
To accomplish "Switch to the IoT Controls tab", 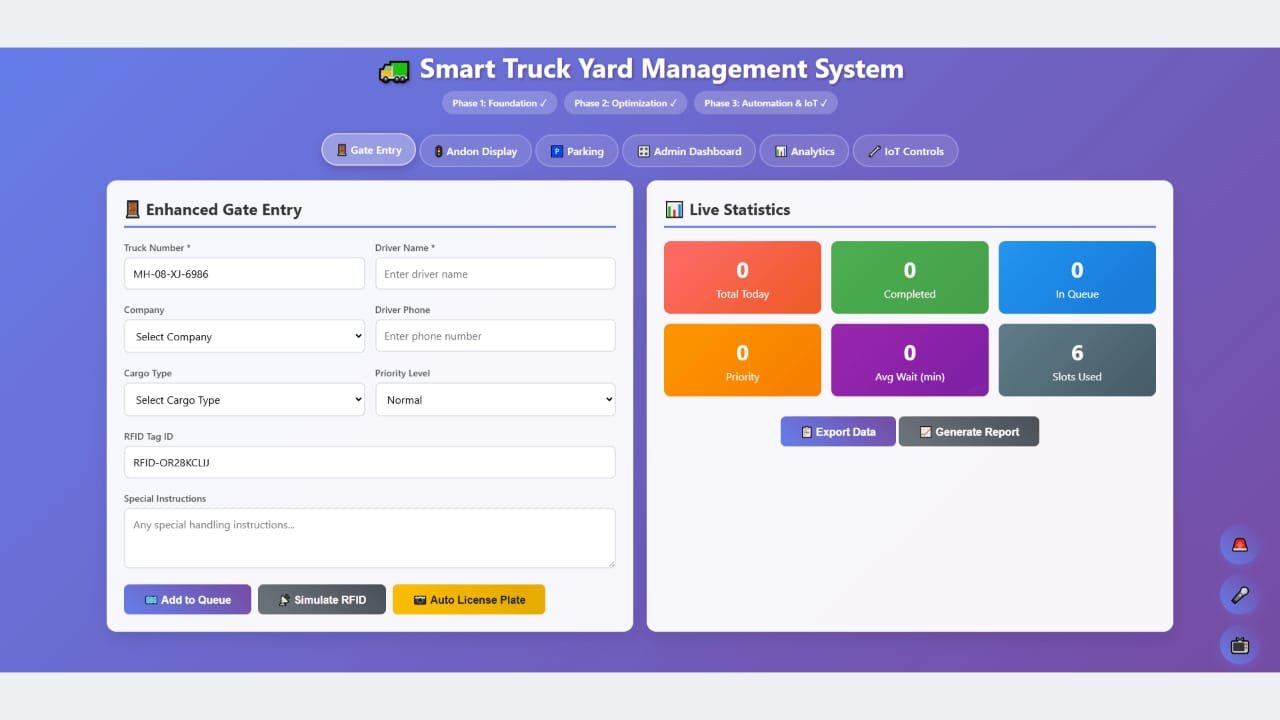I will point(905,151).
